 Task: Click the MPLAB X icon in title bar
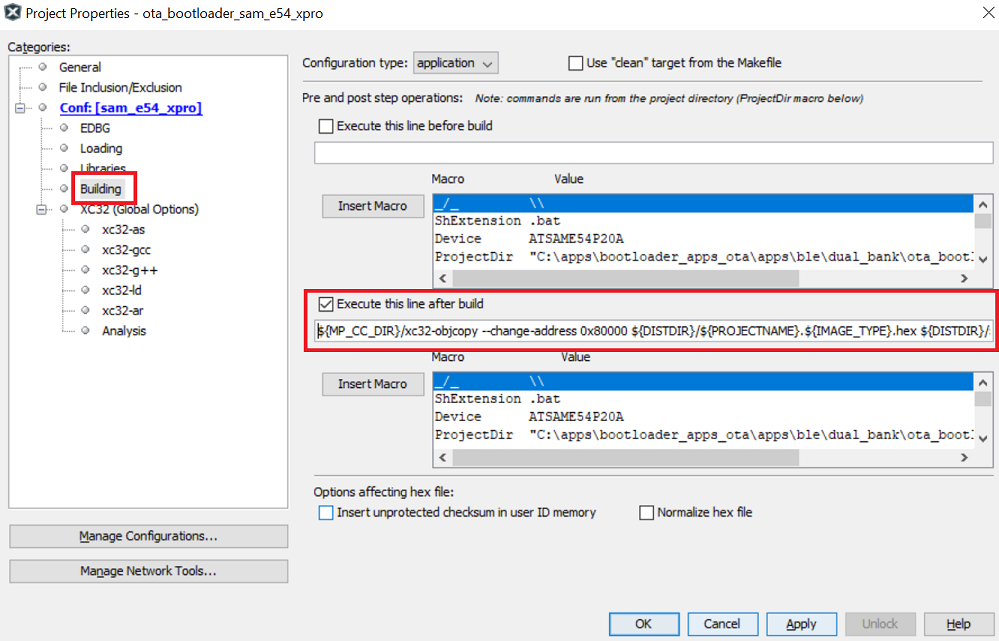[x=13, y=12]
